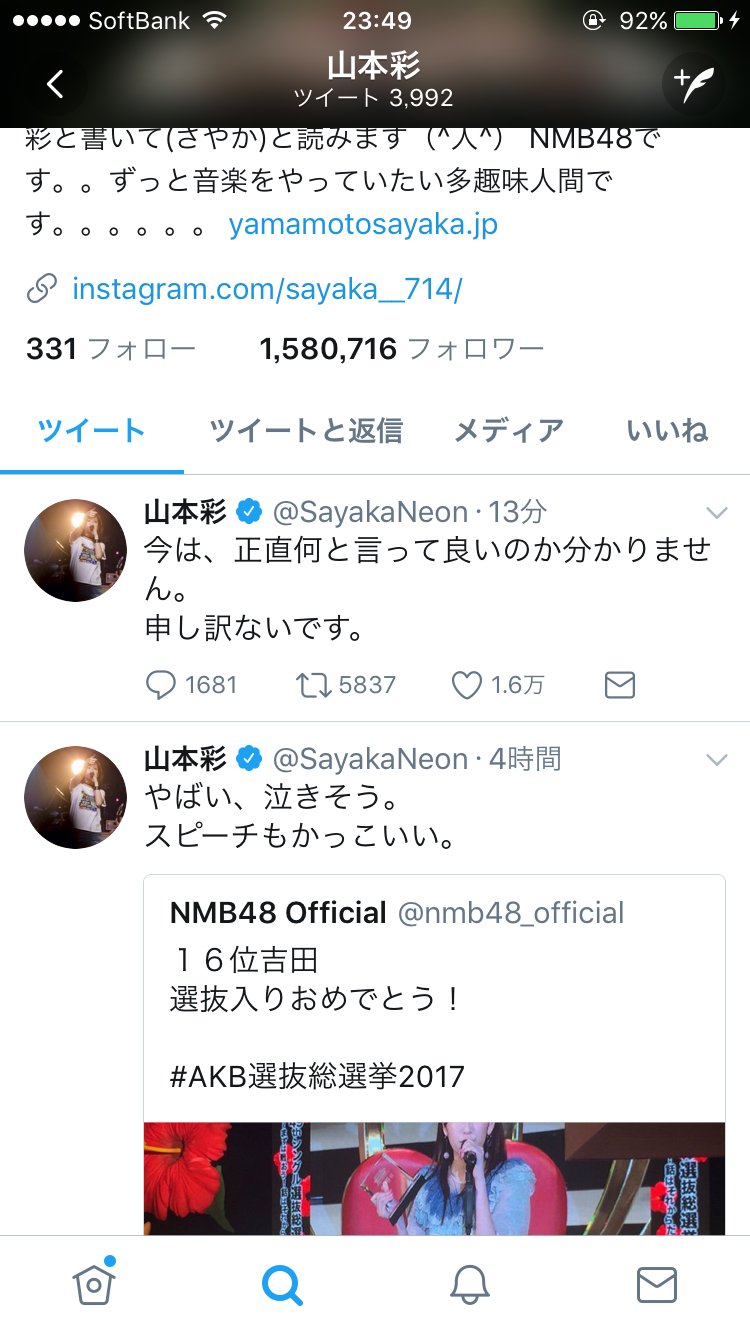750x1334 pixels.
Task: Open Direct Messages inbox
Action: [656, 1287]
